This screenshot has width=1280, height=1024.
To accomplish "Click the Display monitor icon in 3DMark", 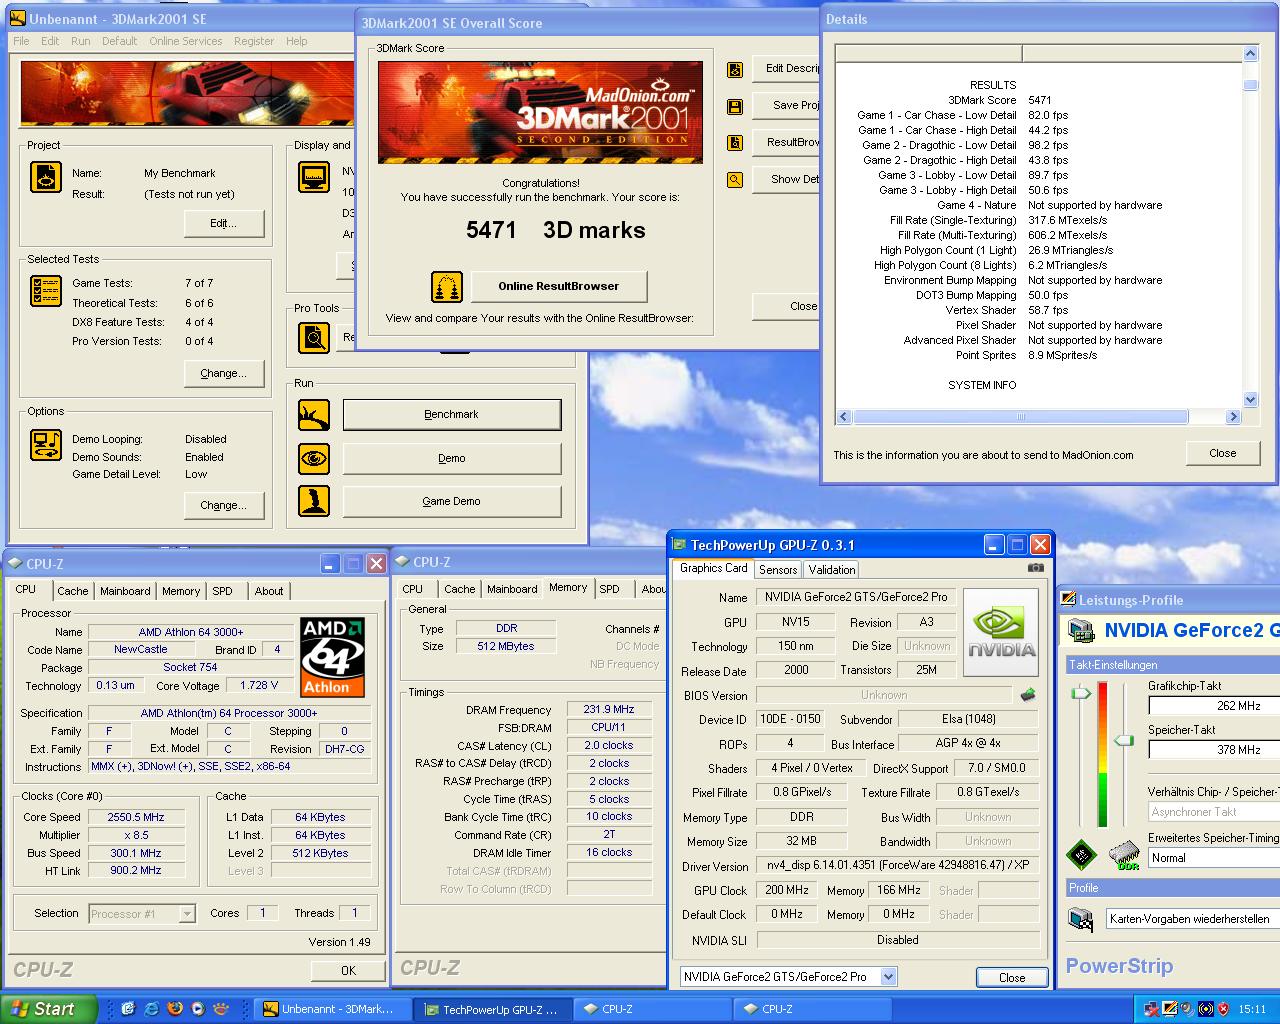I will [314, 176].
